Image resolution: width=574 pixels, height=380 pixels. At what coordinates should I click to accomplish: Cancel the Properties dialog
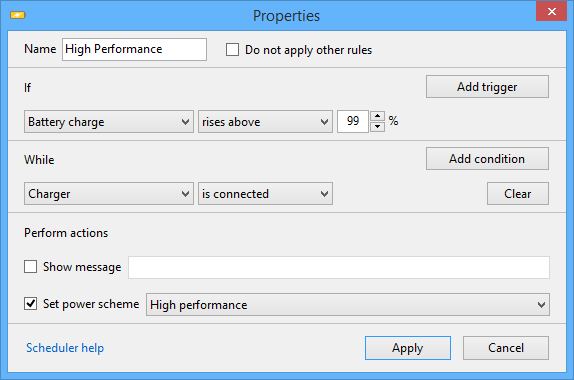coord(506,348)
